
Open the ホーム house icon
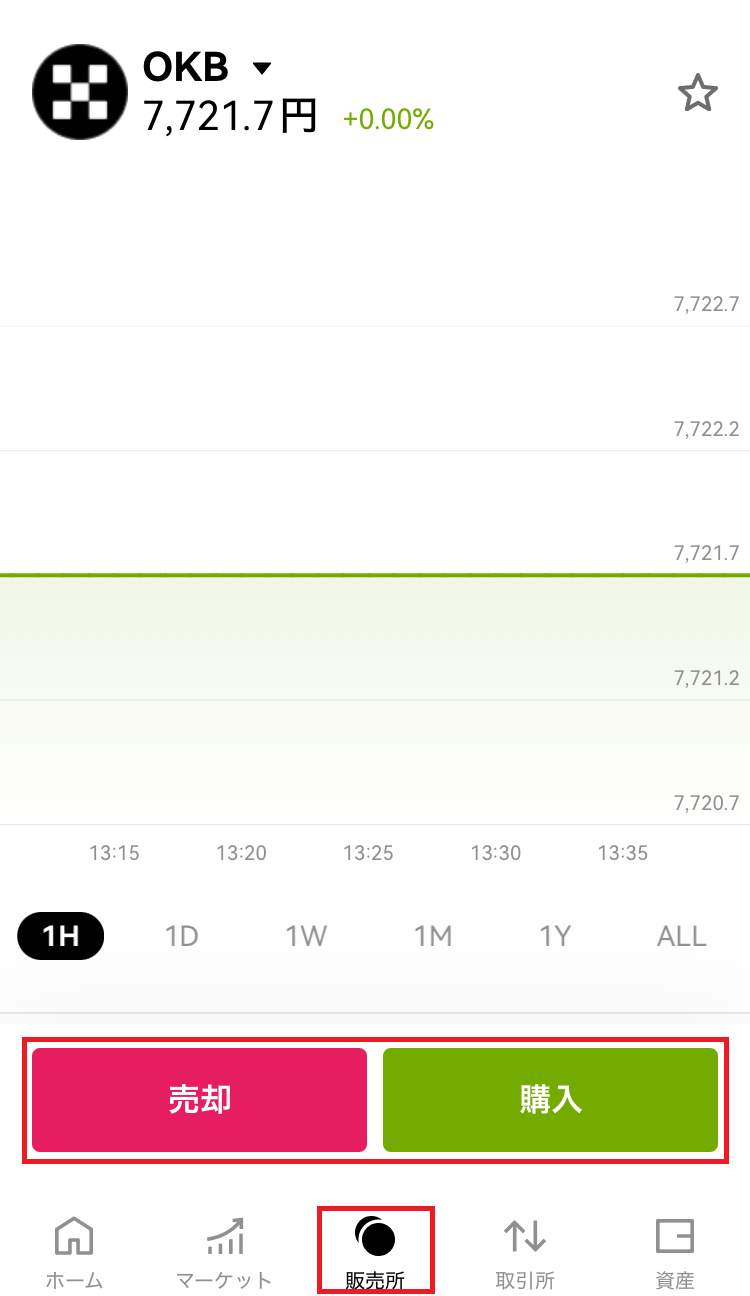74,1236
